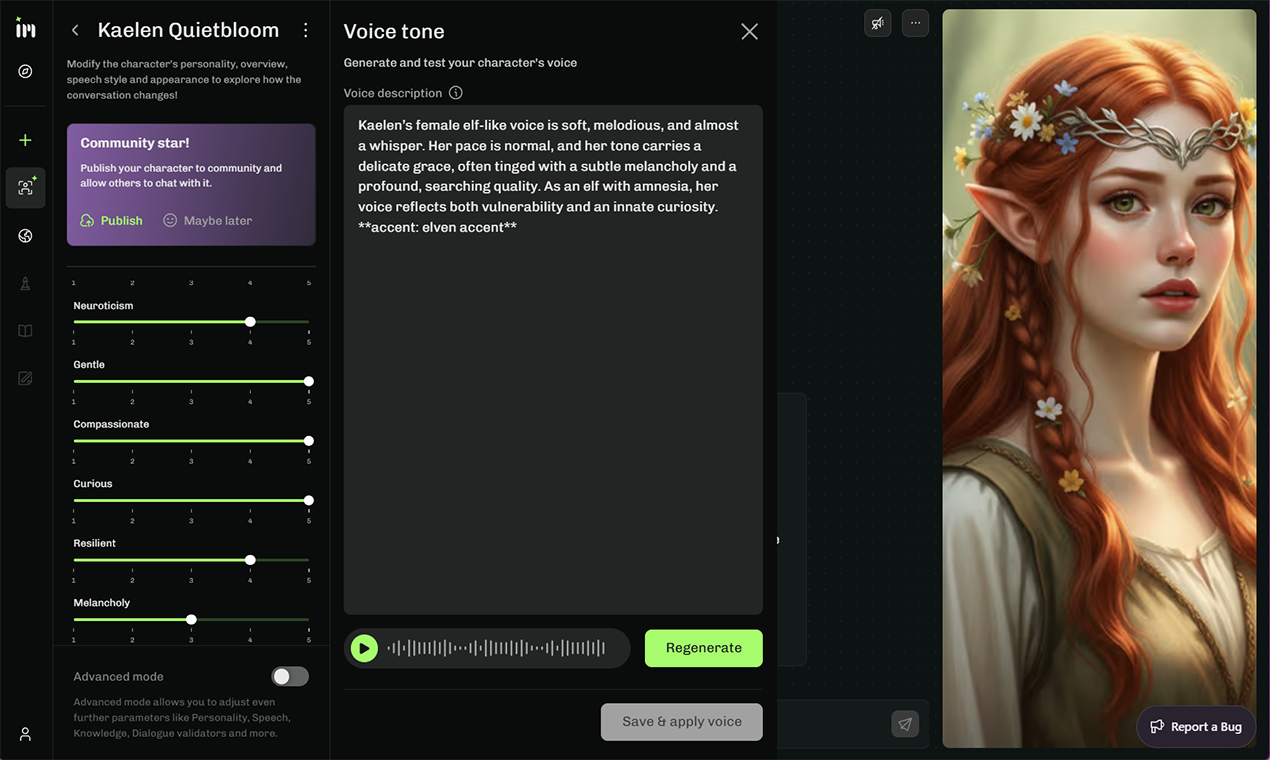Adjust the Gentle slider handle
This screenshot has width=1270, height=760.
pos(309,381)
